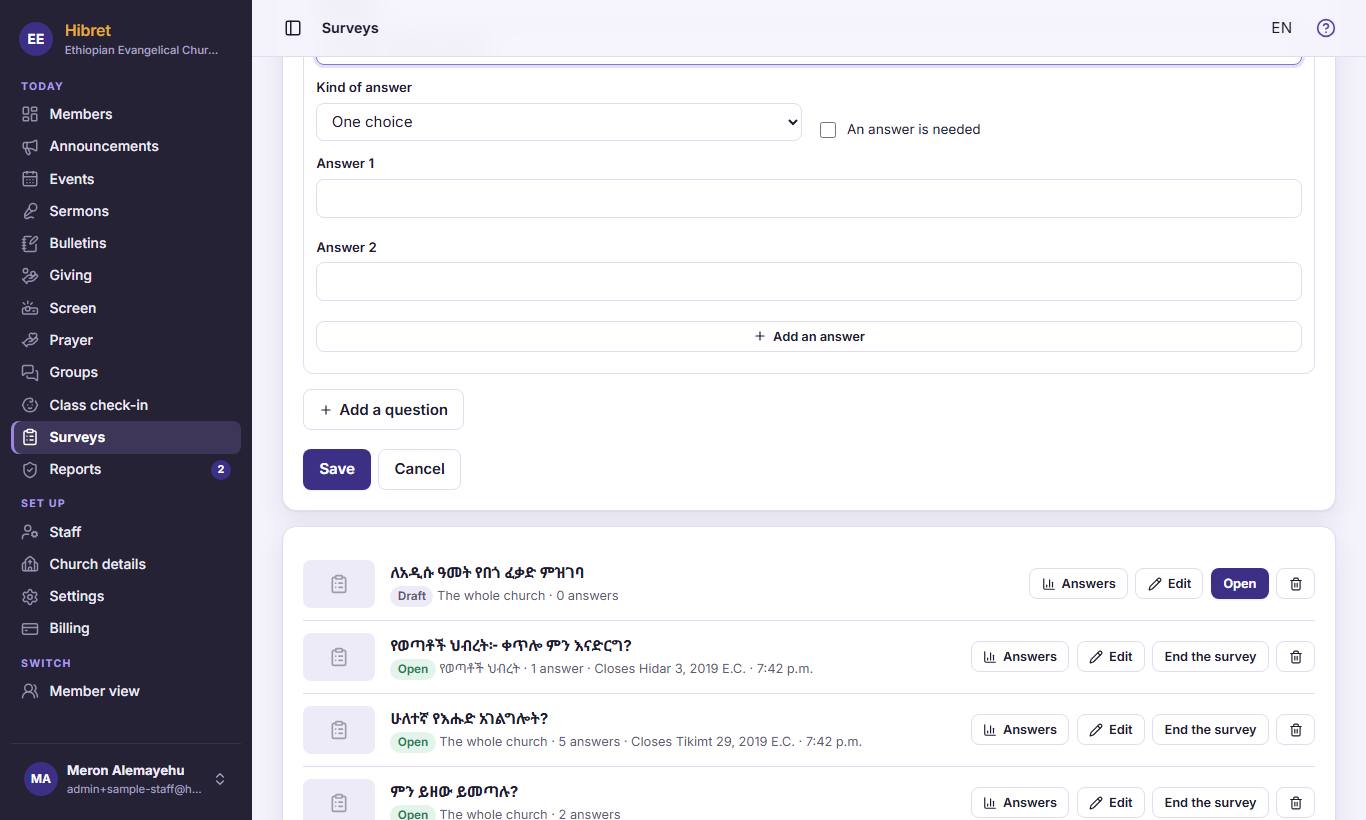Click clipboard thumbnail of ሁለተኛ የእሑድ አገልግሎት survey

pos(339,730)
